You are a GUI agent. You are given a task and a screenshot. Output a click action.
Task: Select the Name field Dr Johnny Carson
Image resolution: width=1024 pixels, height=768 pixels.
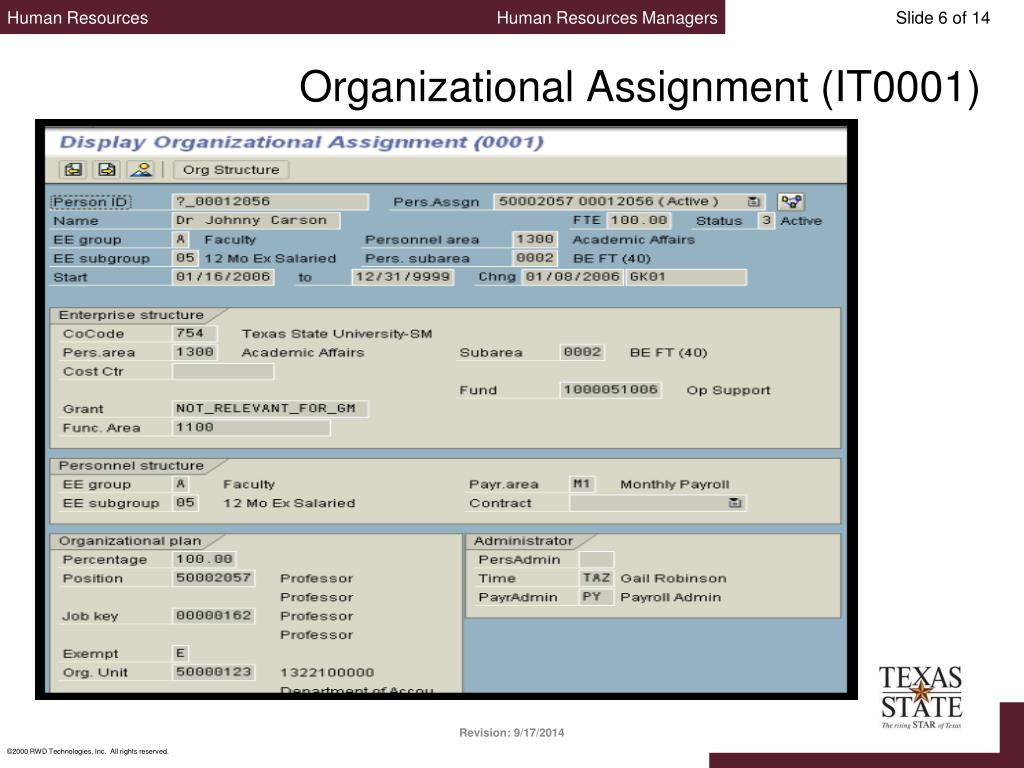click(x=256, y=221)
